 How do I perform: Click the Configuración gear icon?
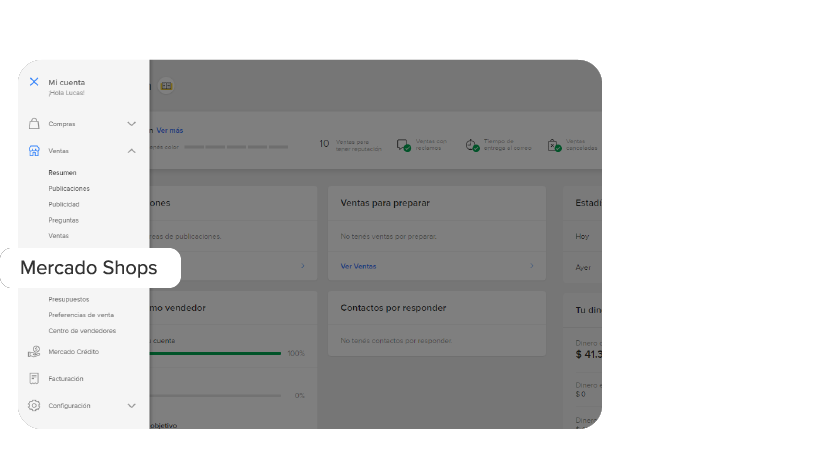(x=34, y=406)
